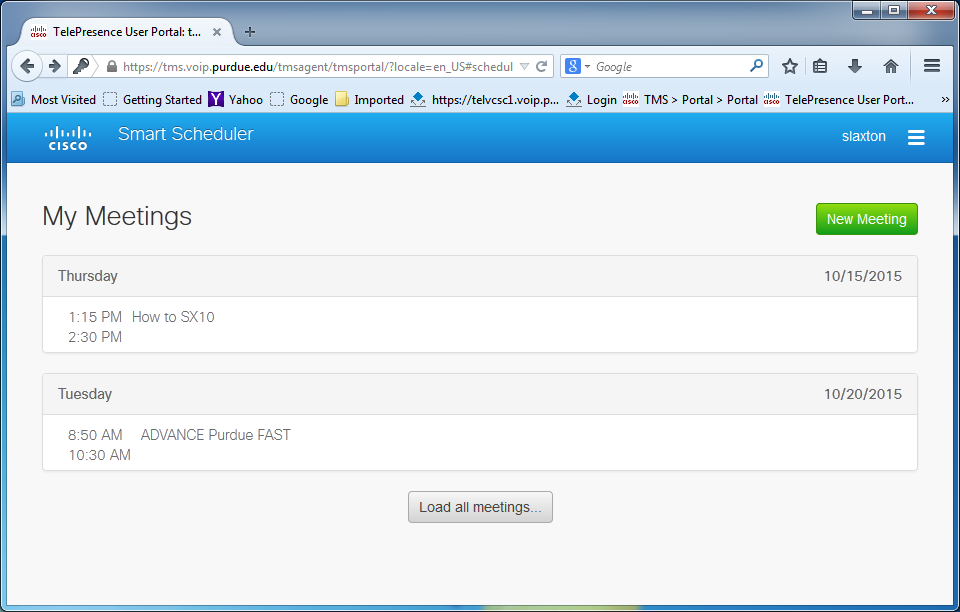Reload the page with refresh icon
Viewport: 960px width, 612px height.
tap(542, 67)
